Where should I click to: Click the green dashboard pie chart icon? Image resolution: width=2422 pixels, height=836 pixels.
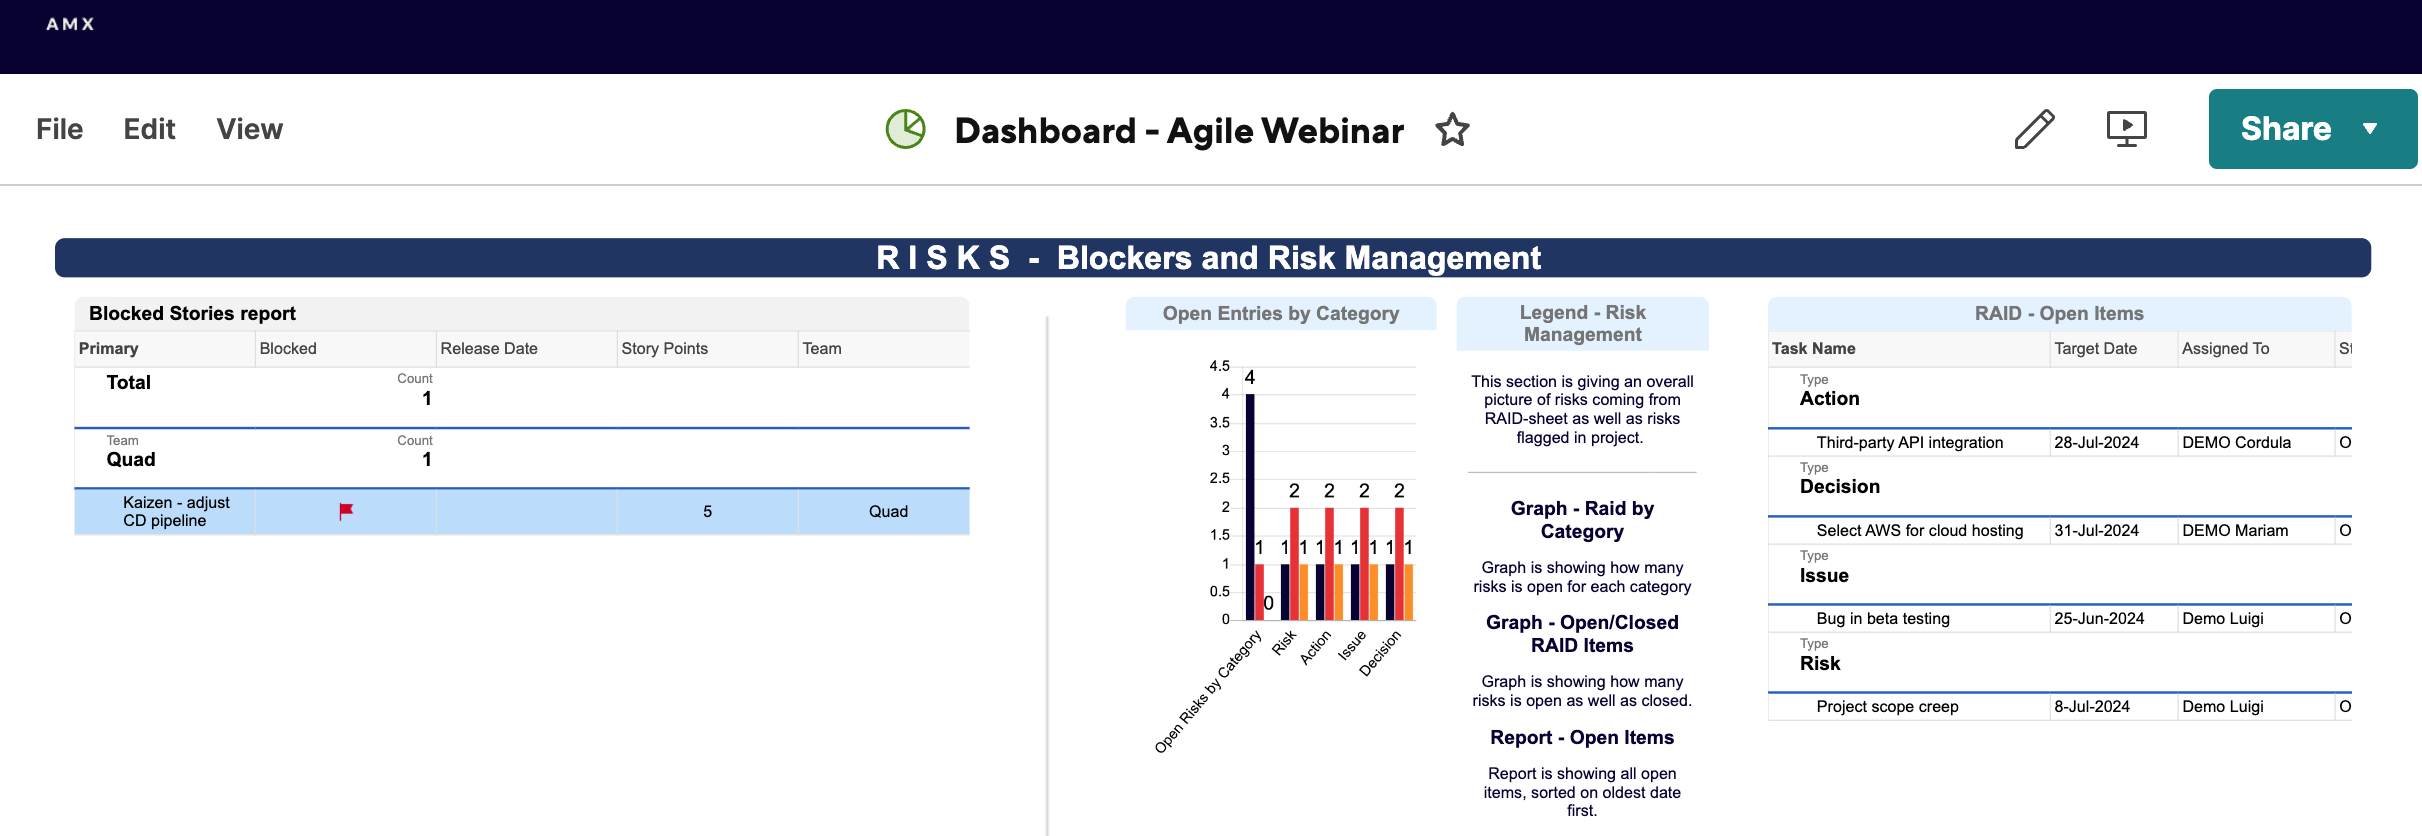[905, 129]
